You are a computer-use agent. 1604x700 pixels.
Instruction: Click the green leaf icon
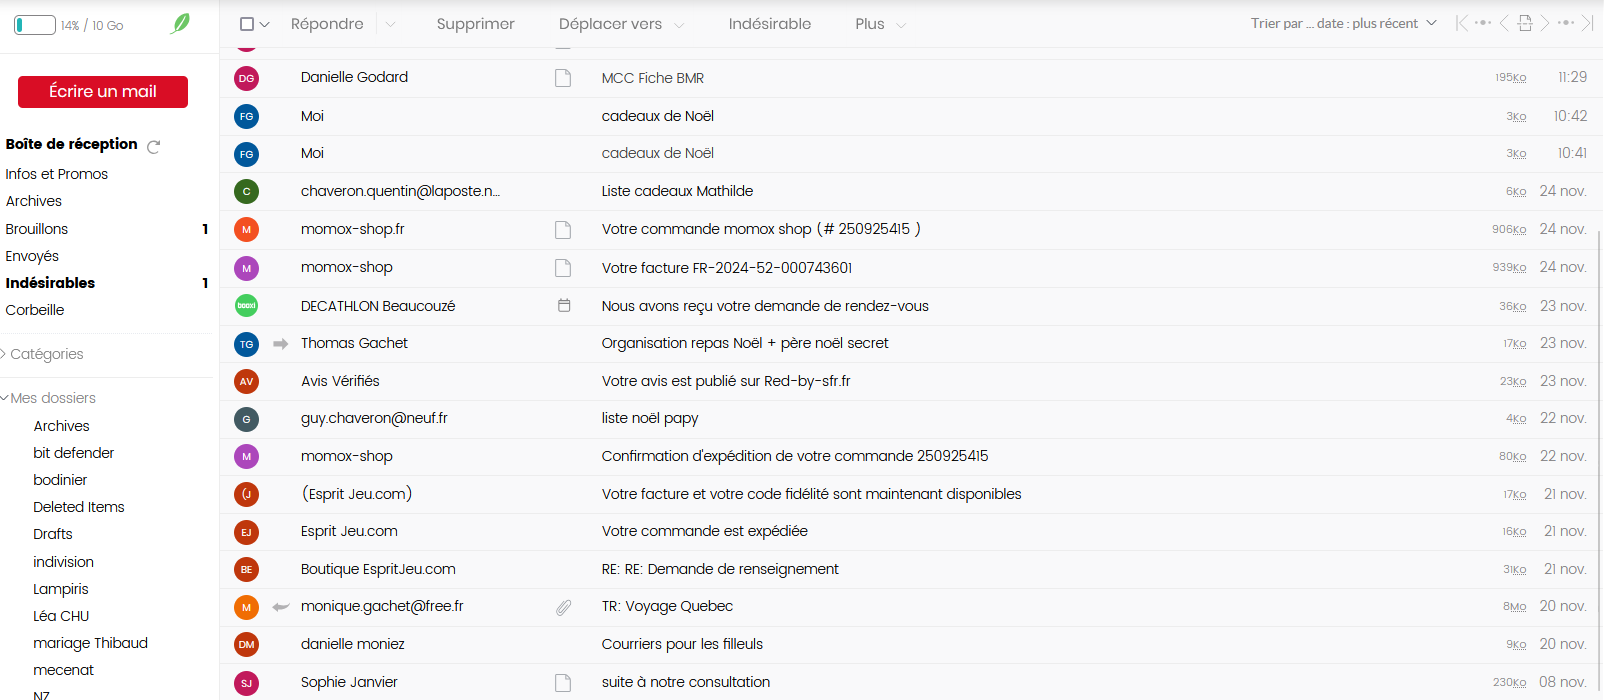point(180,24)
